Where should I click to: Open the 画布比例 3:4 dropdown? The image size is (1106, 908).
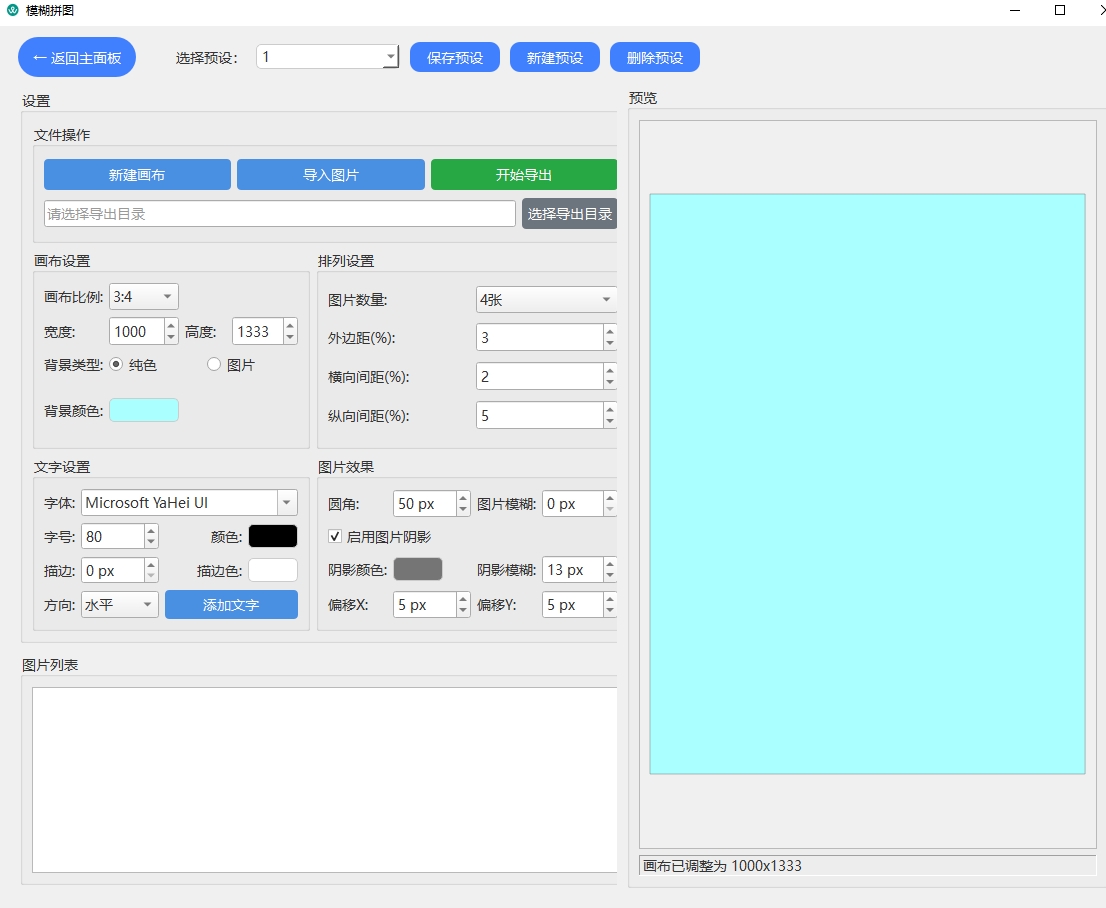[144, 296]
